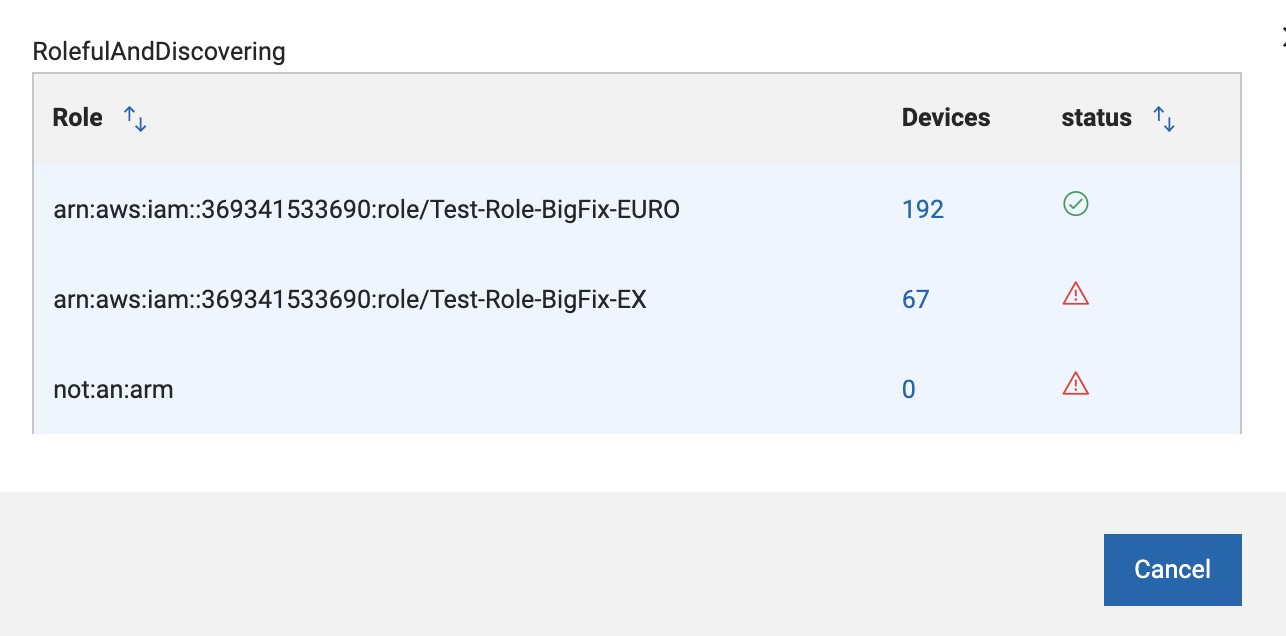Click the status column header label
1286x636 pixels.
click(1096, 118)
